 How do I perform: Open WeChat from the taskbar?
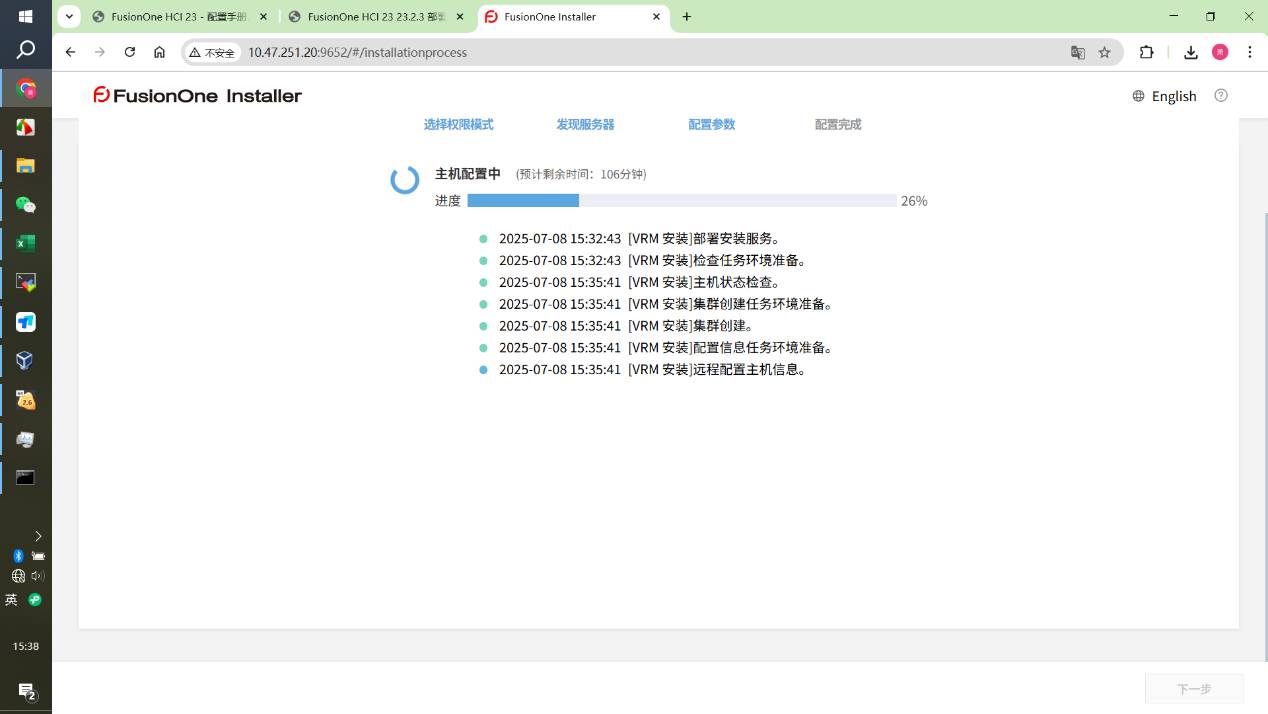pyautogui.click(x=26, y=205)
